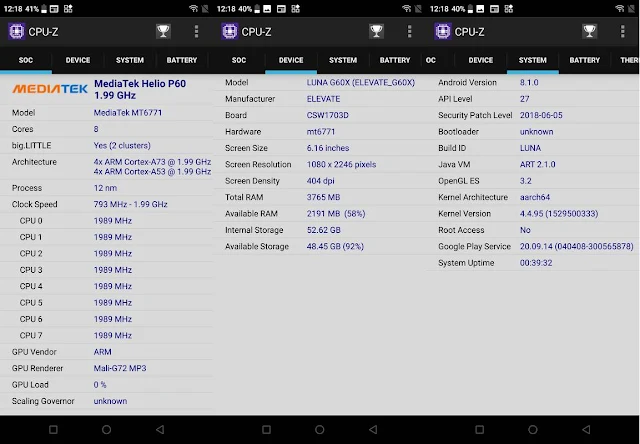
Task: Open the overflow menu in the right screen
Action: (622, 31)
